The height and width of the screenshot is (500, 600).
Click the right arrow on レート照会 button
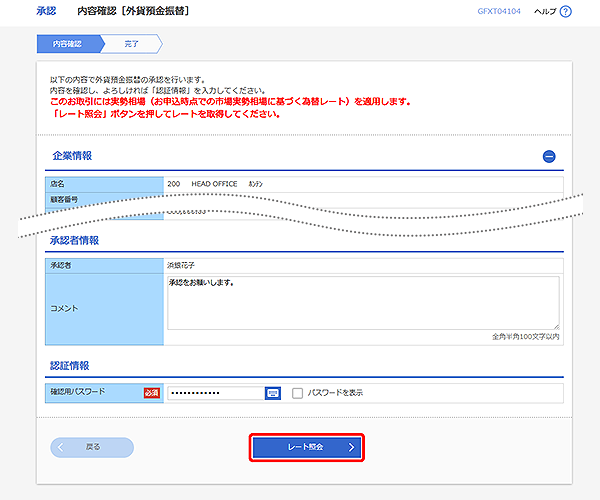(351, 447)
